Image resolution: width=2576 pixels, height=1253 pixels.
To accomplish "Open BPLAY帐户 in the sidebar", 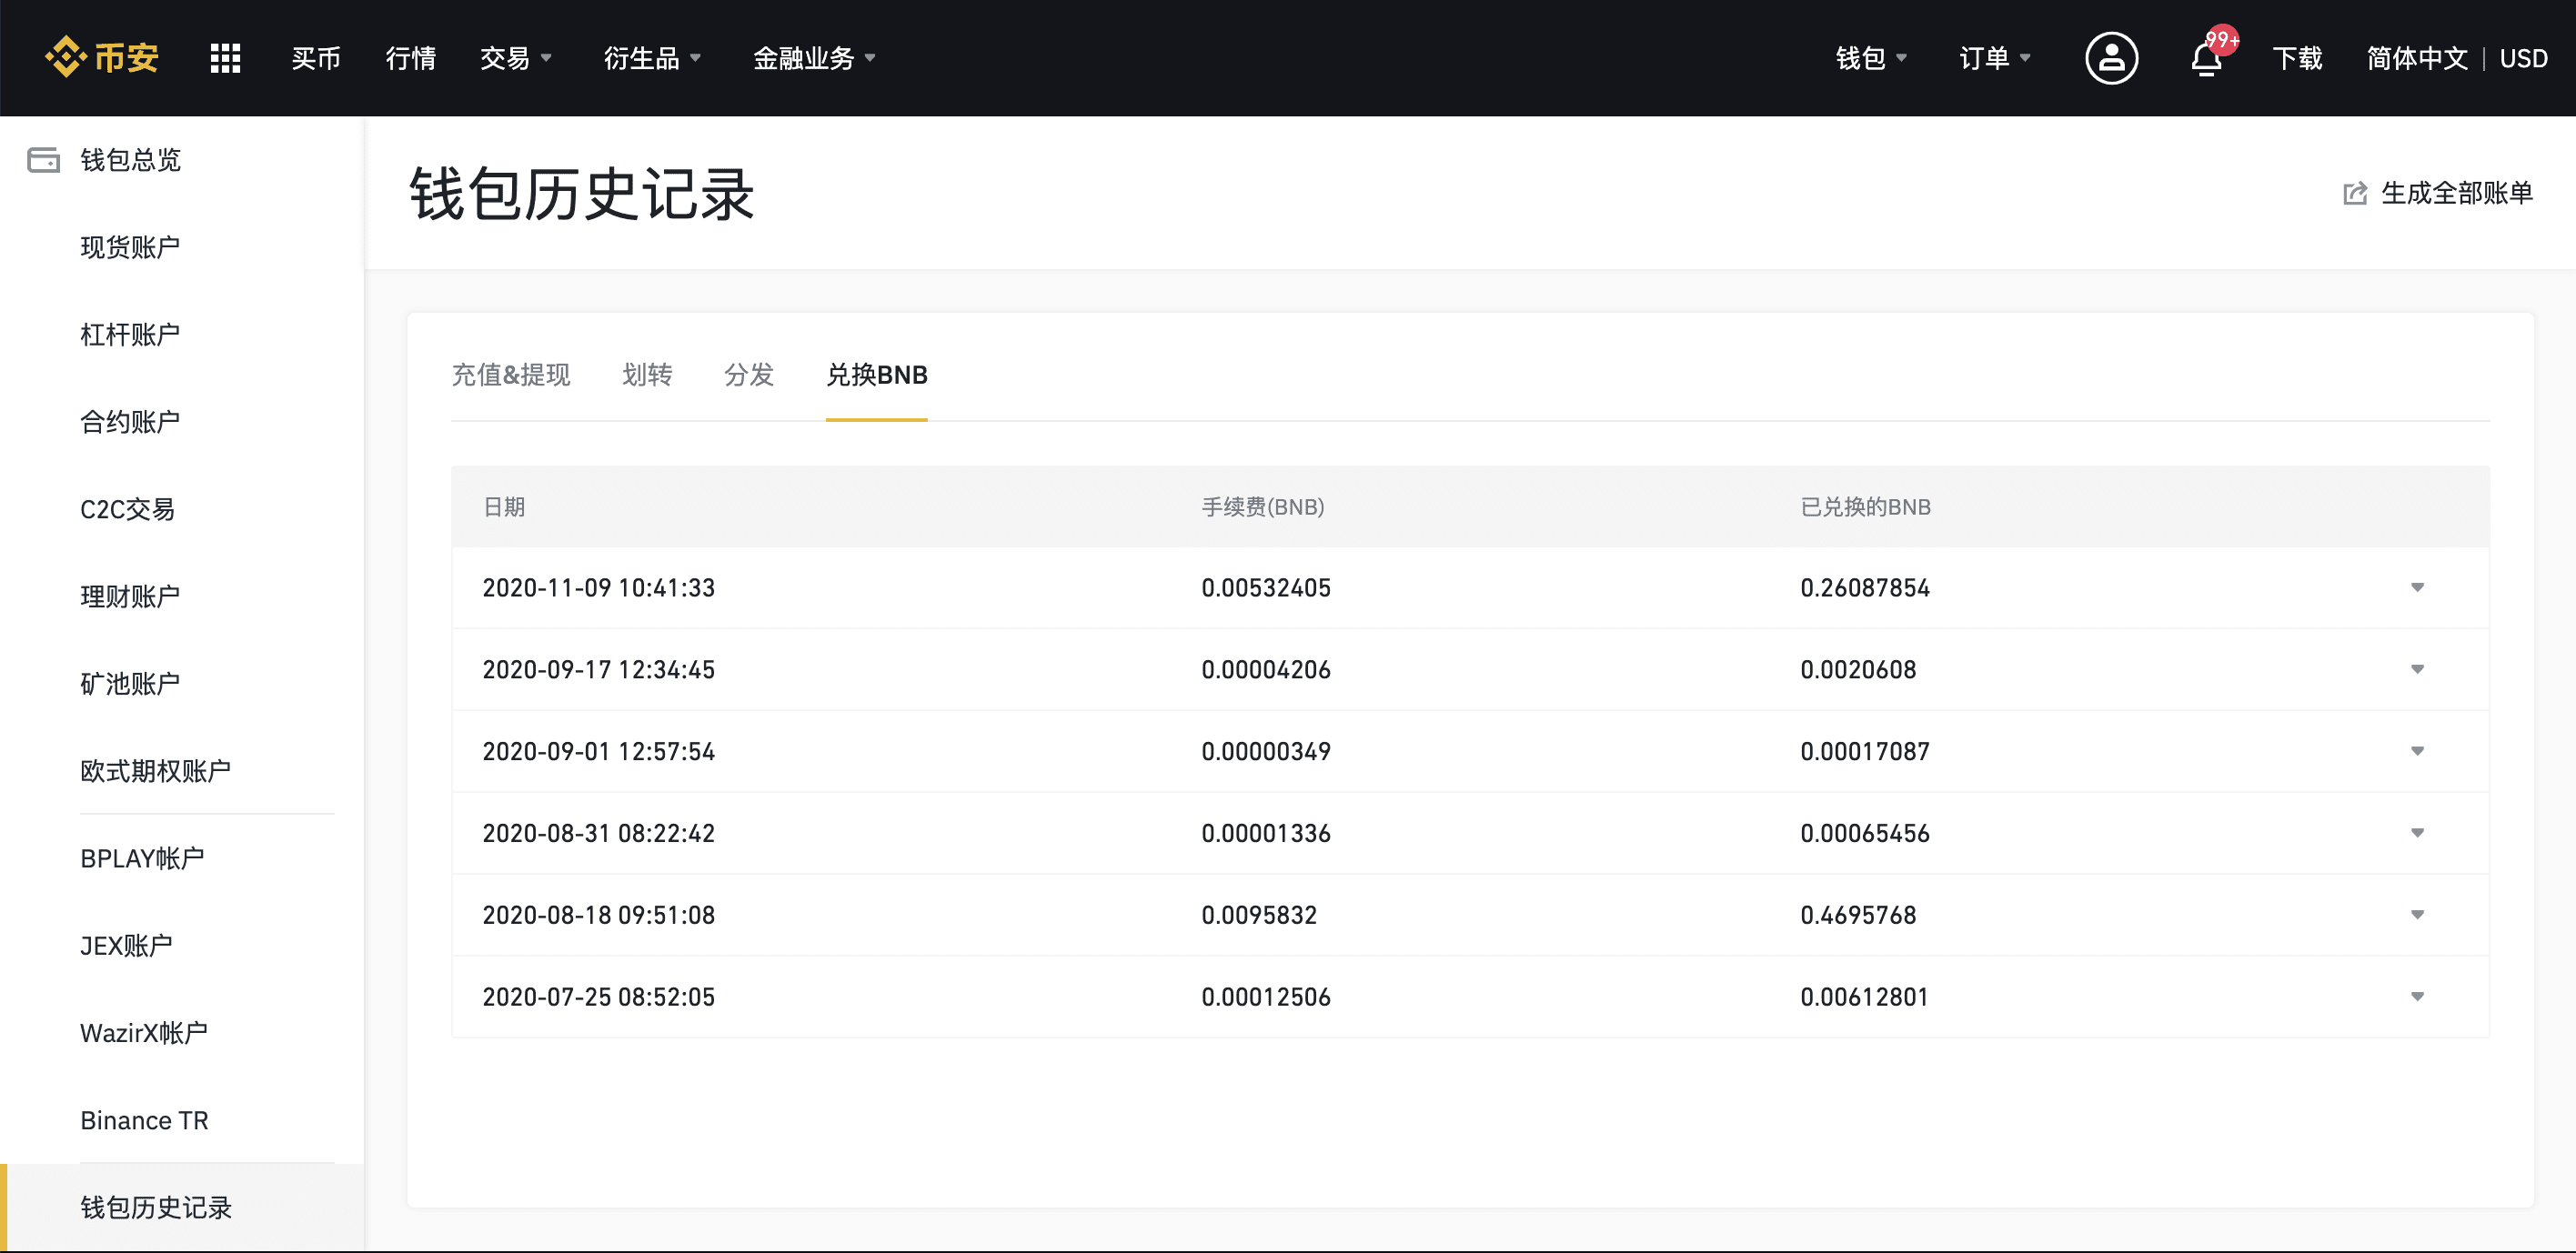I will pyautogui.click(x=142, y=858).
